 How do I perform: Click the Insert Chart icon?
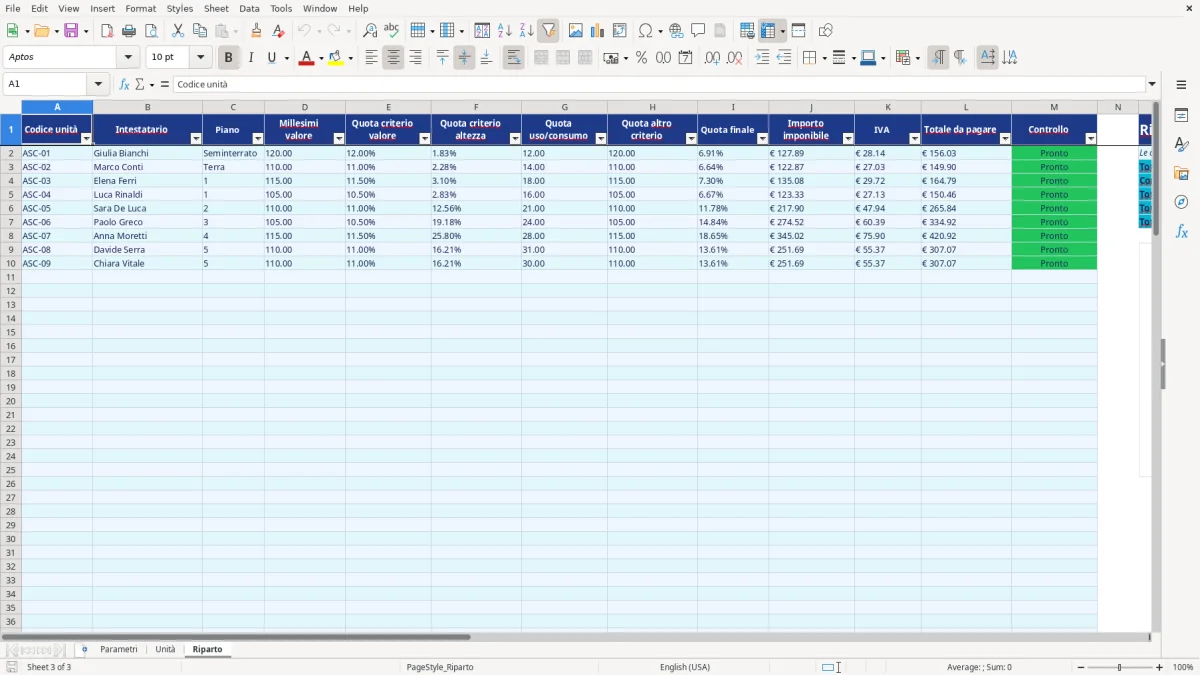597,31
